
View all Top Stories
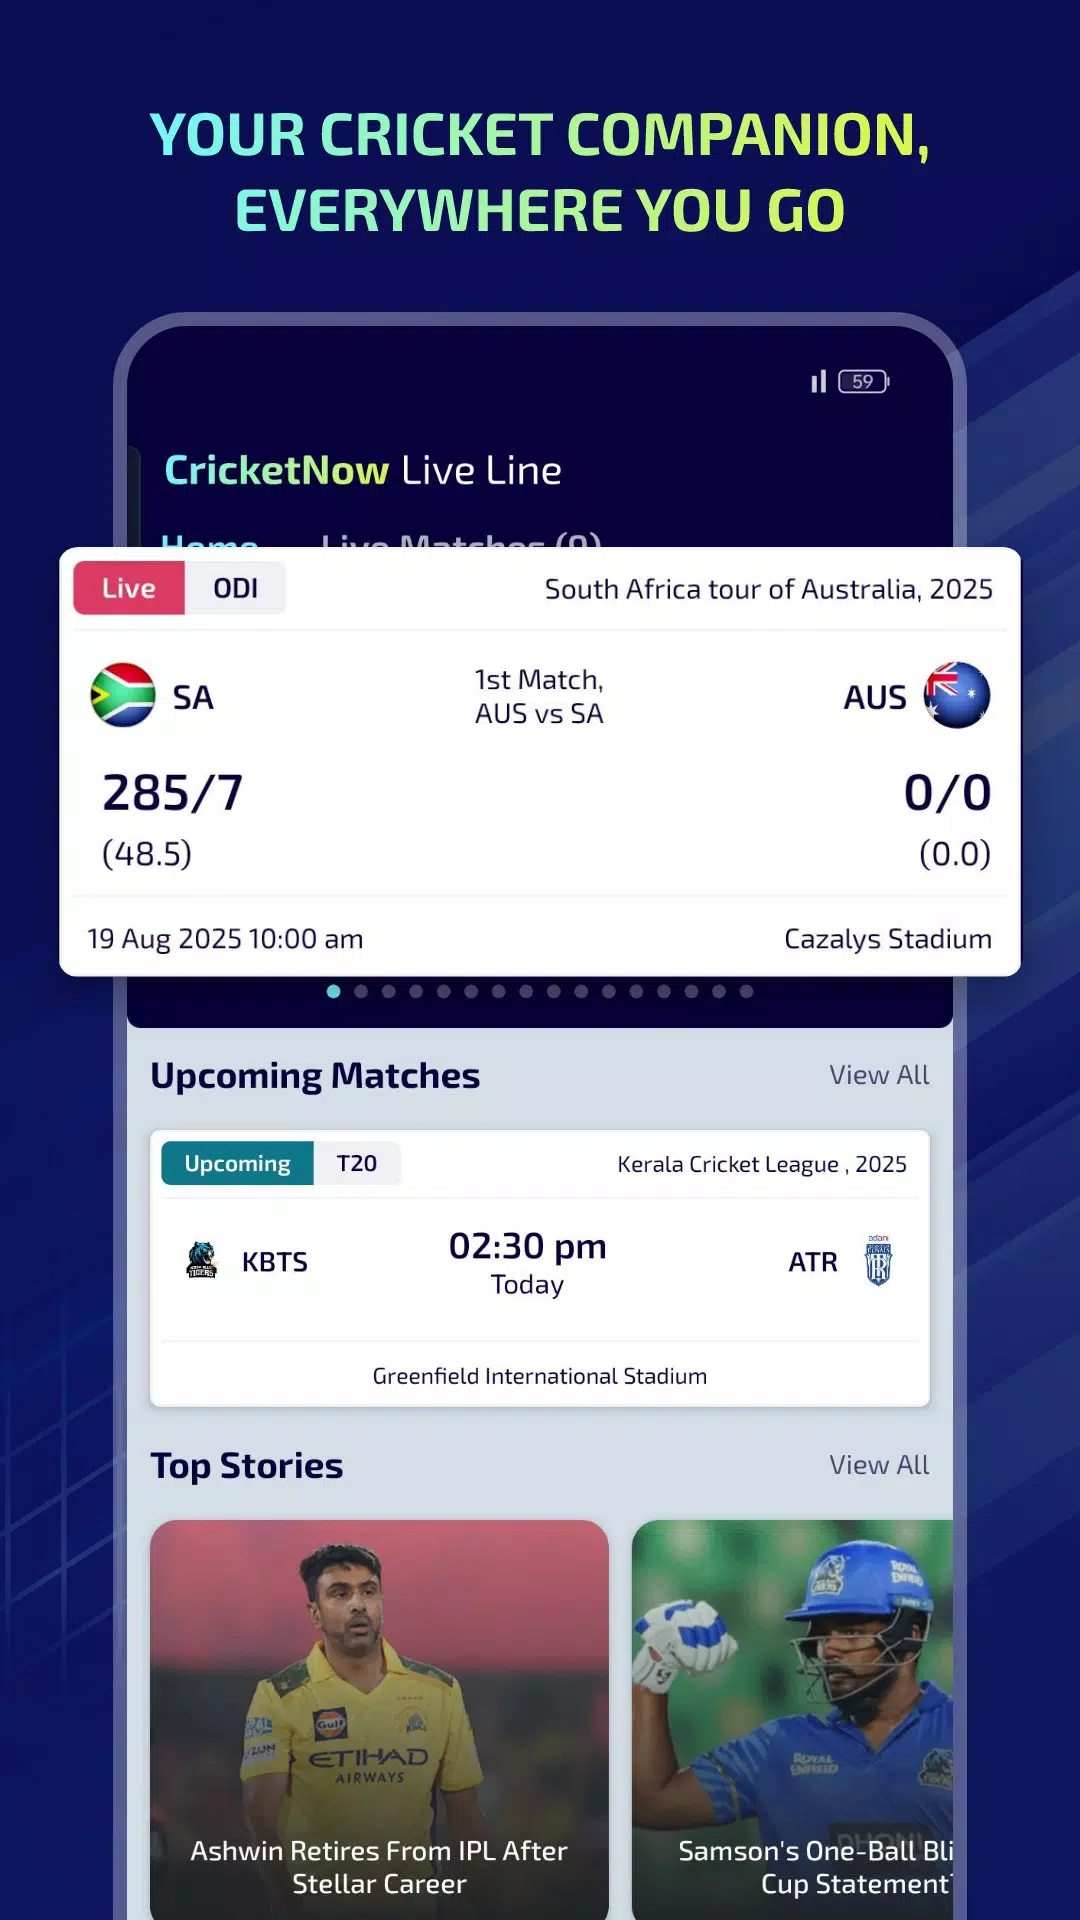[x=879, y=1465]
